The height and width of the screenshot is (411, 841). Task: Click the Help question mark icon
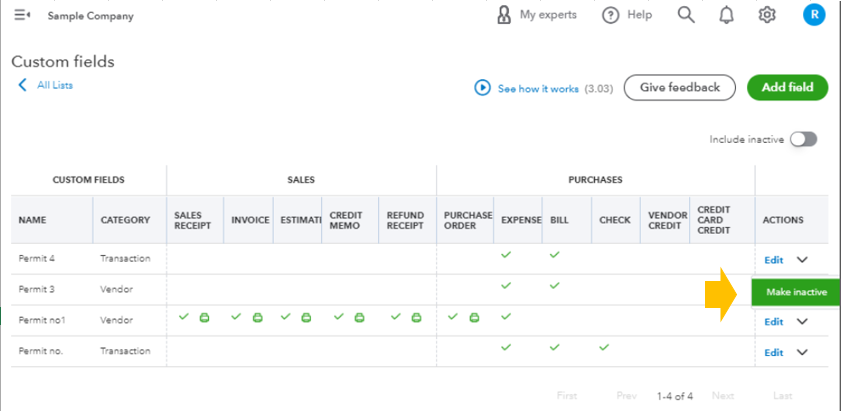pyautogui.click(x=610, y=16)
